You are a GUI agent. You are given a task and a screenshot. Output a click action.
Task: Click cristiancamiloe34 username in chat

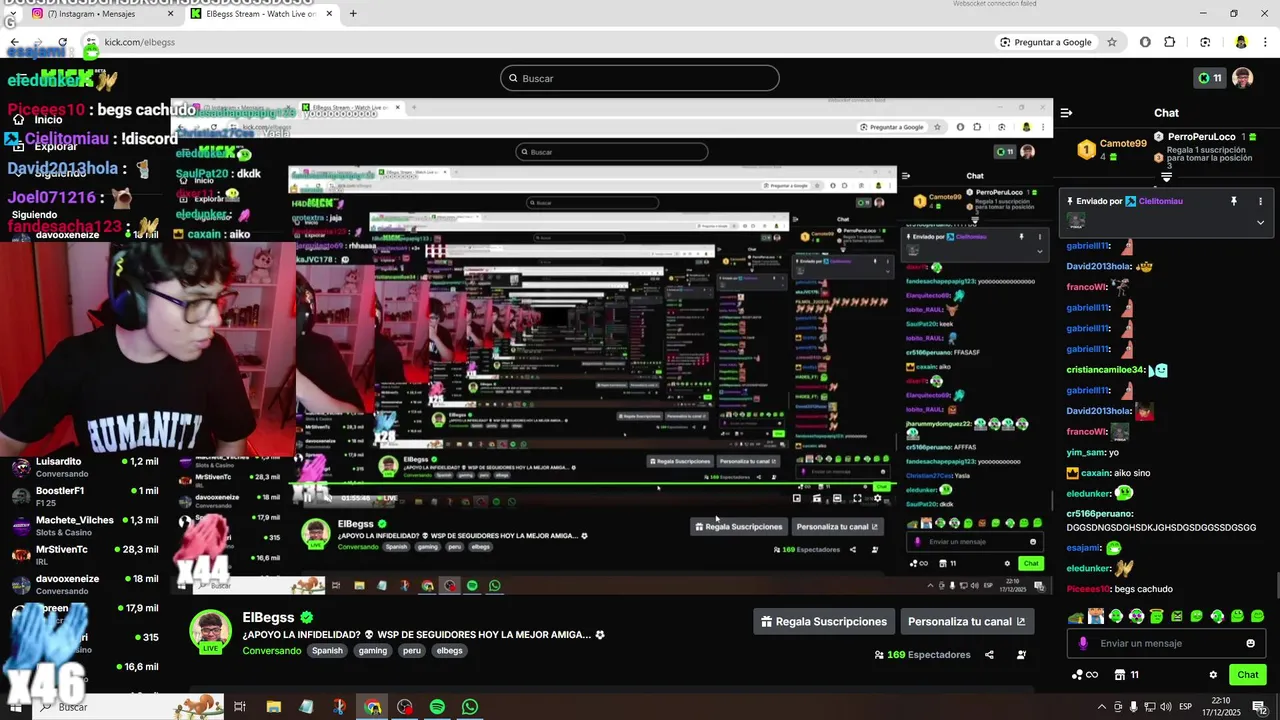[x=1106, y=370]
